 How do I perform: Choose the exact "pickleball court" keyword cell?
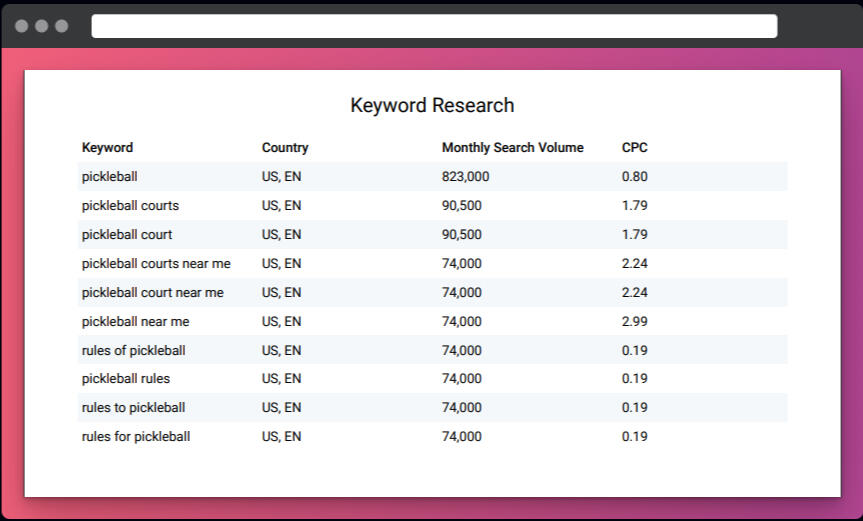[127, 235]
